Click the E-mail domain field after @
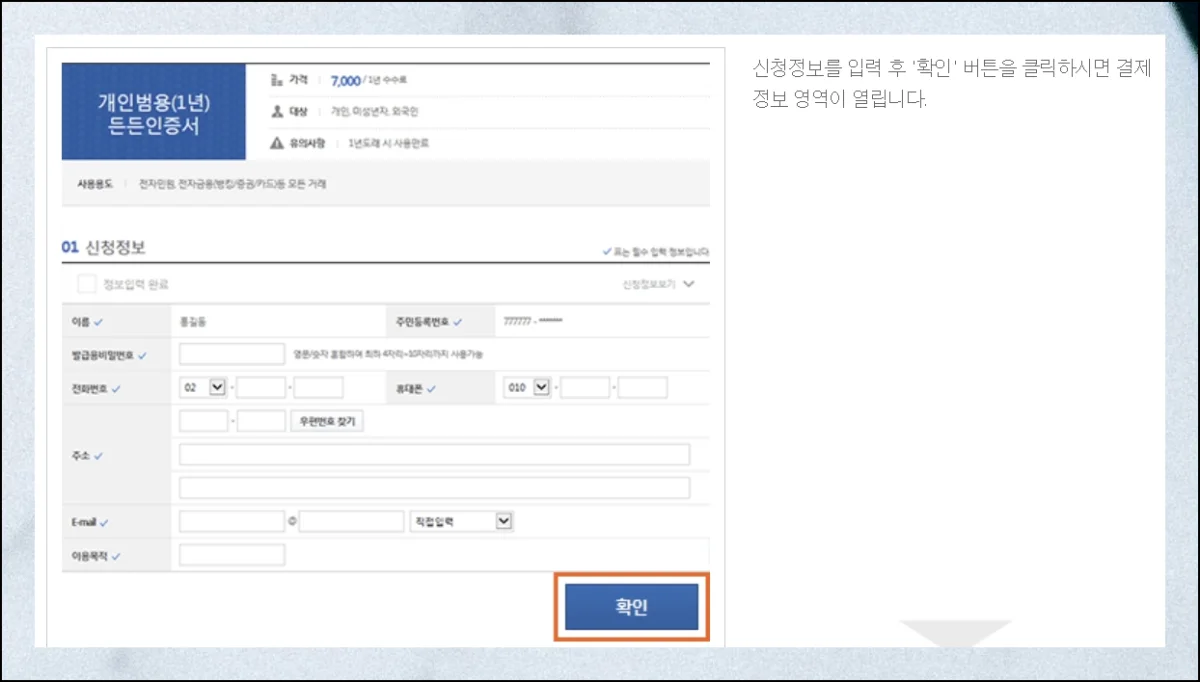Viewport: 1200px width, 682px height. pyautogui.click(x=351, y=521)
